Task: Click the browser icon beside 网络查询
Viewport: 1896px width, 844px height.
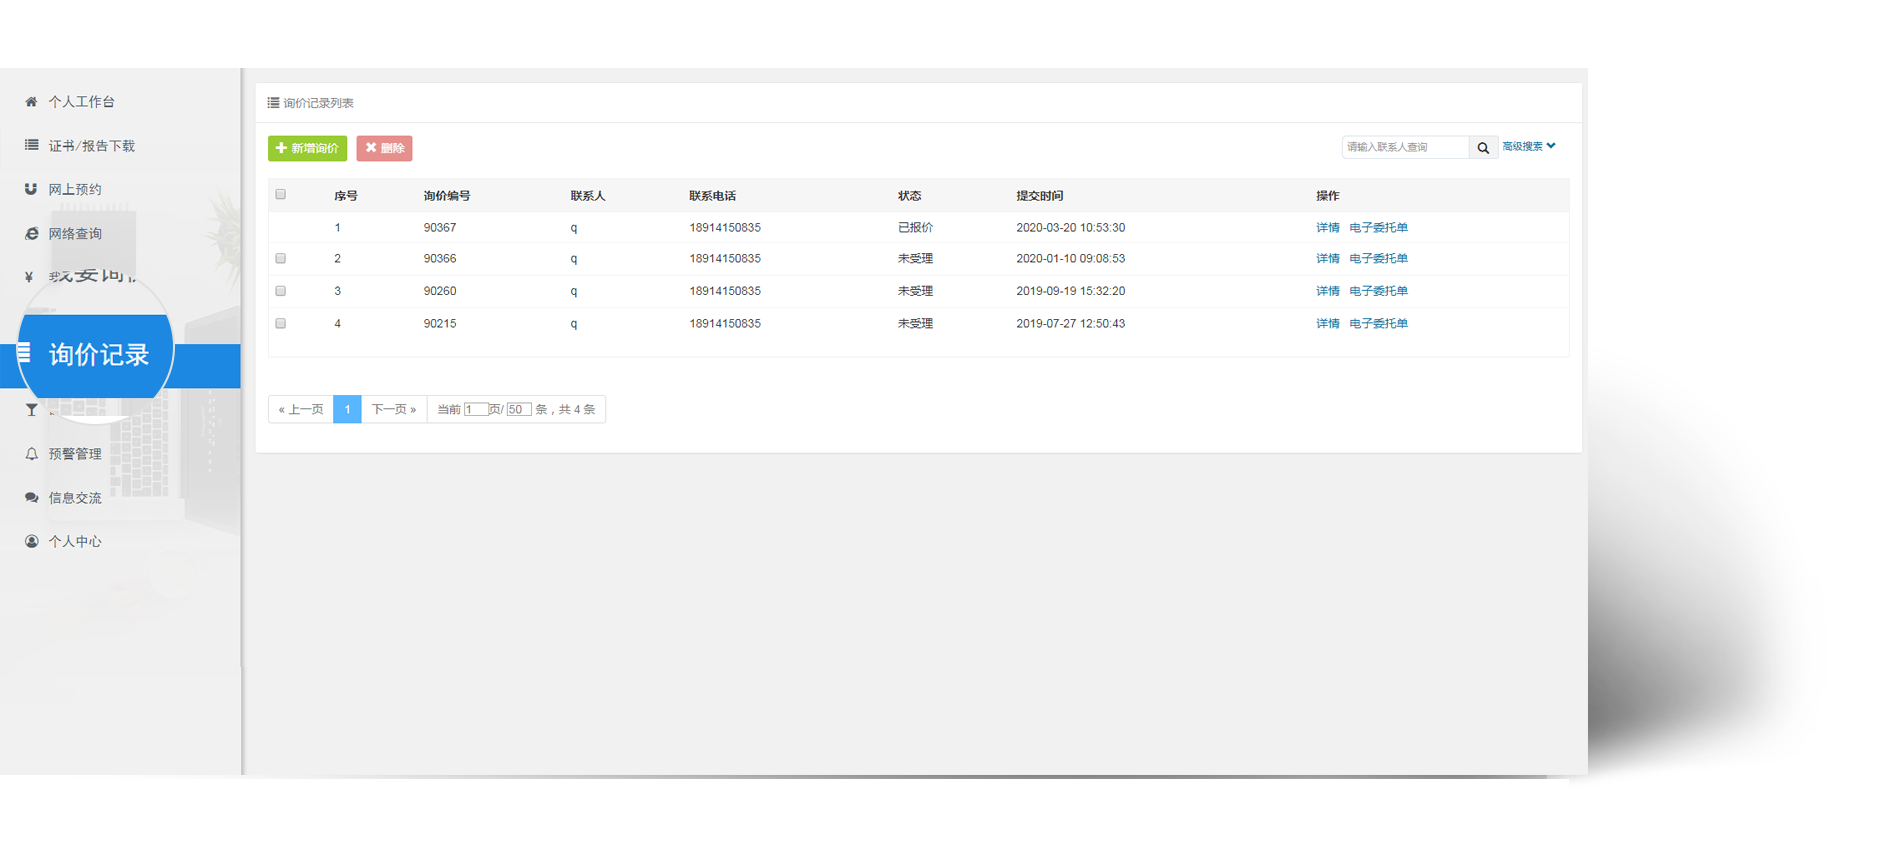Action: (31, 234)
